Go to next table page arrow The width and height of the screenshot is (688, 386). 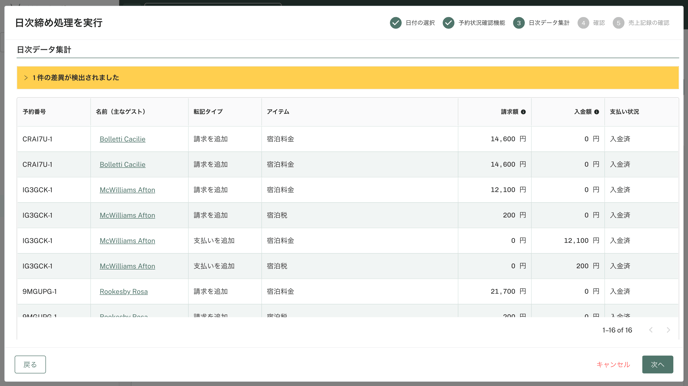point(668,330)
